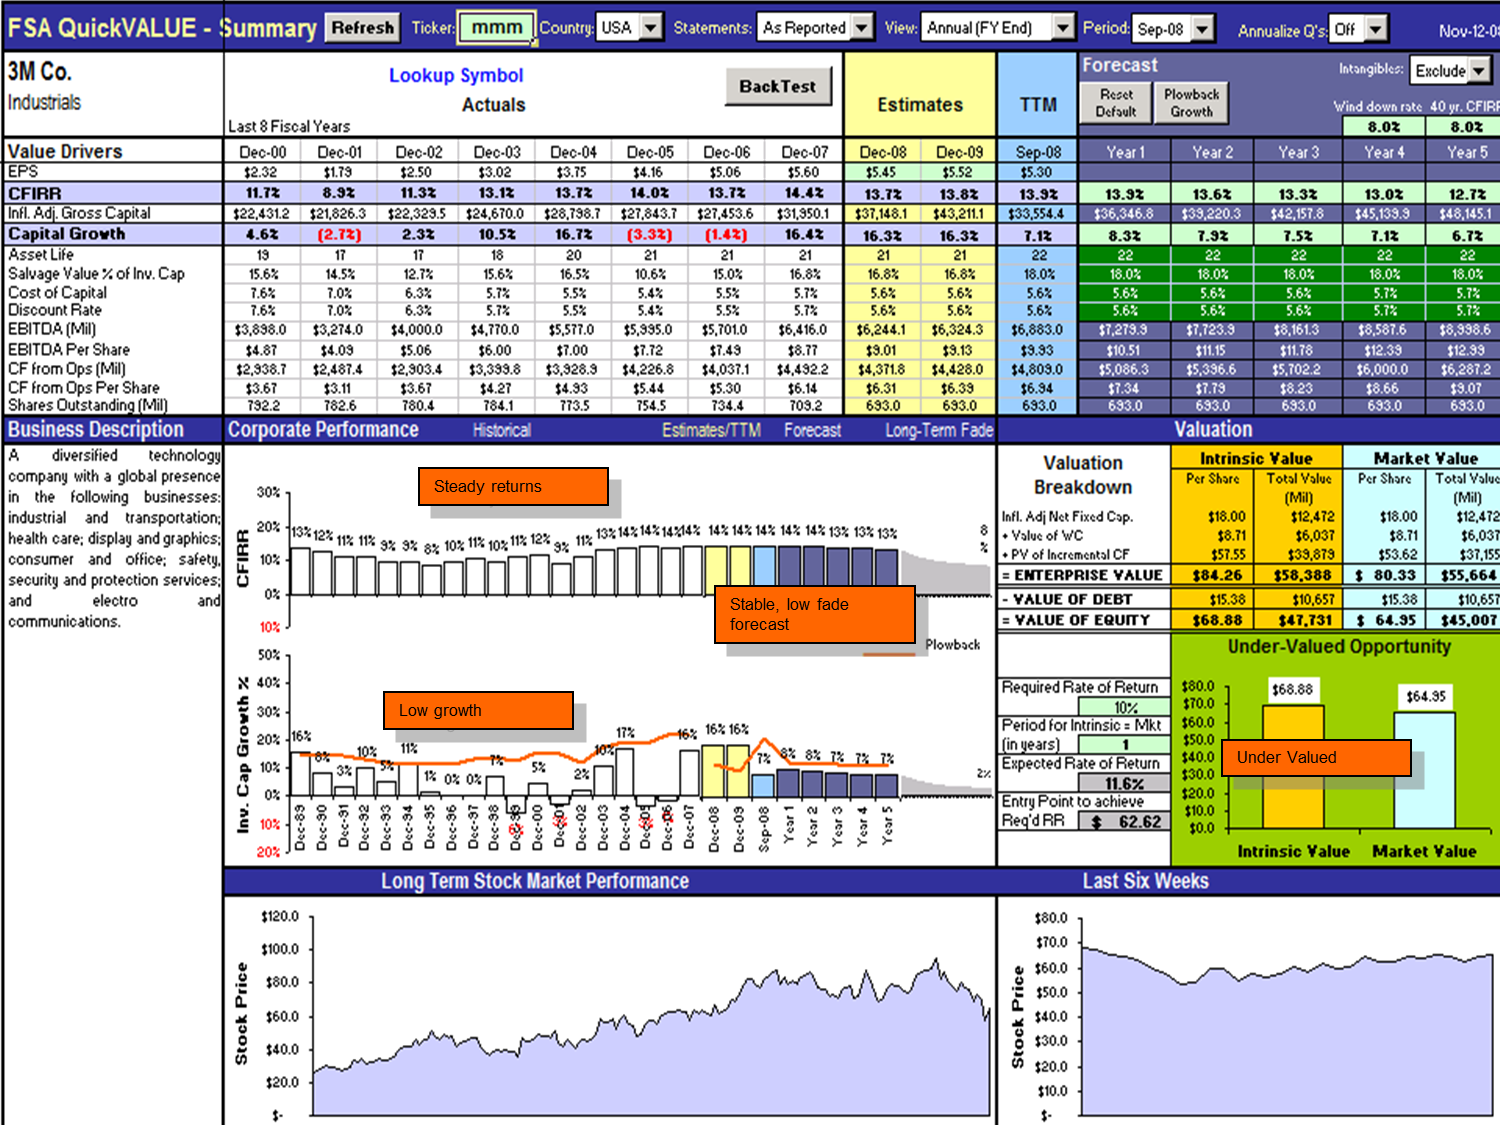
Task: Click the Plowback Growth button
Action: point(1191,103)
